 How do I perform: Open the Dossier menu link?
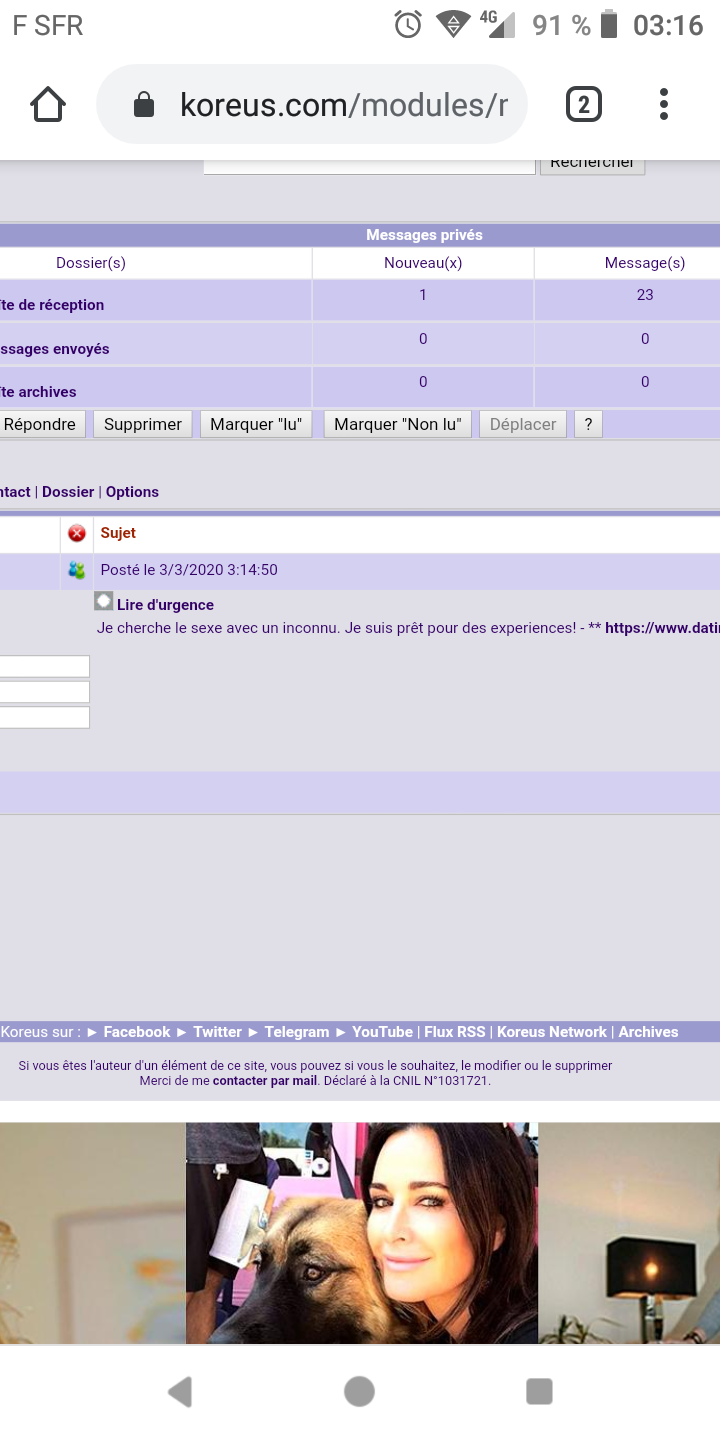(68, 492)
